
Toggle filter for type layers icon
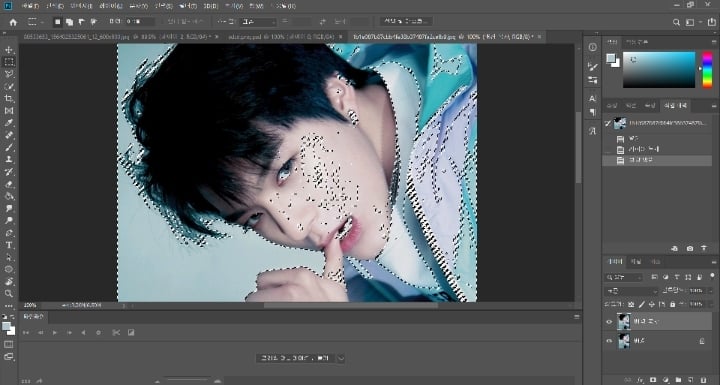click(x=677, y=277)
